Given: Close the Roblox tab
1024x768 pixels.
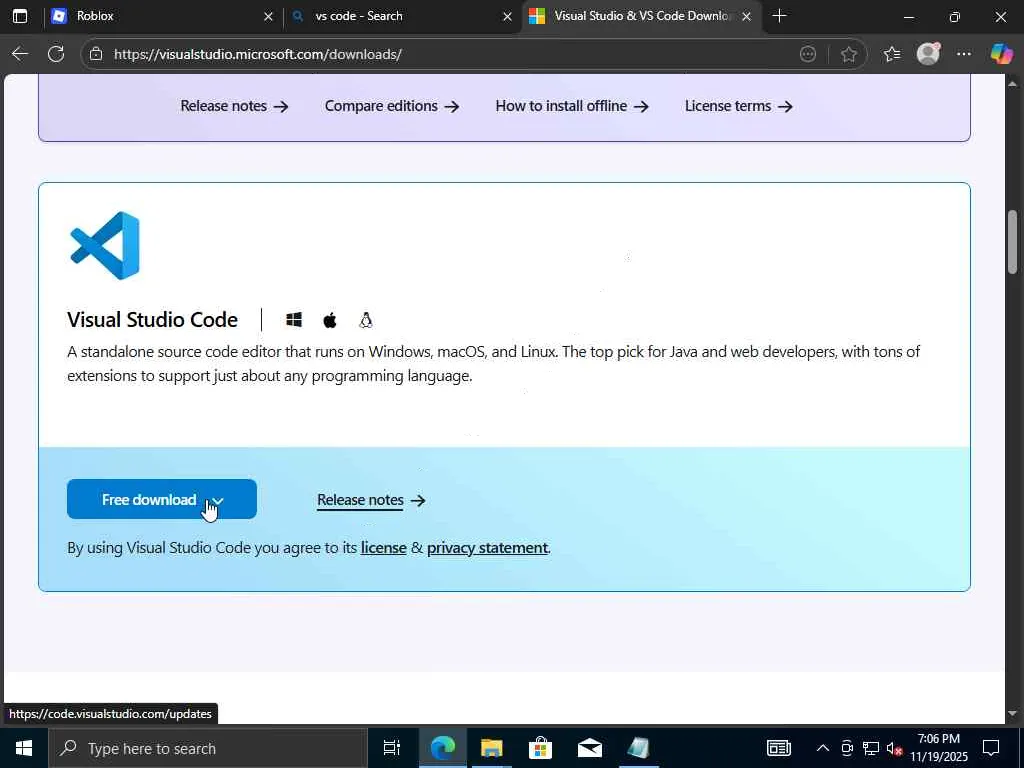Looking at the screenshot, I should point(268,17).
